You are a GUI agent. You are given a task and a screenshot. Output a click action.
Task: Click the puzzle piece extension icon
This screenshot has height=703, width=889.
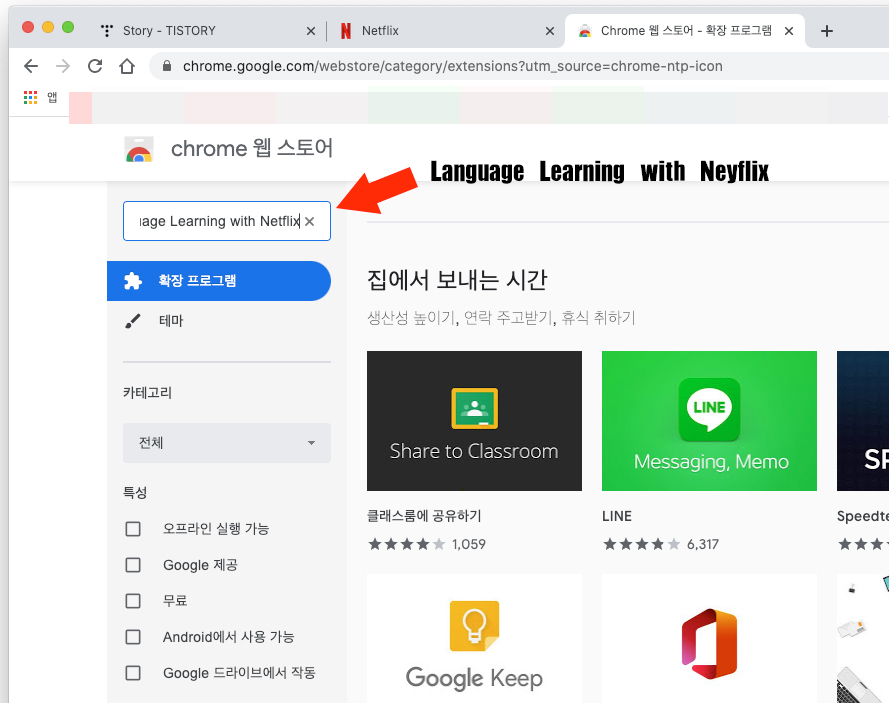(x=133, y=281)
